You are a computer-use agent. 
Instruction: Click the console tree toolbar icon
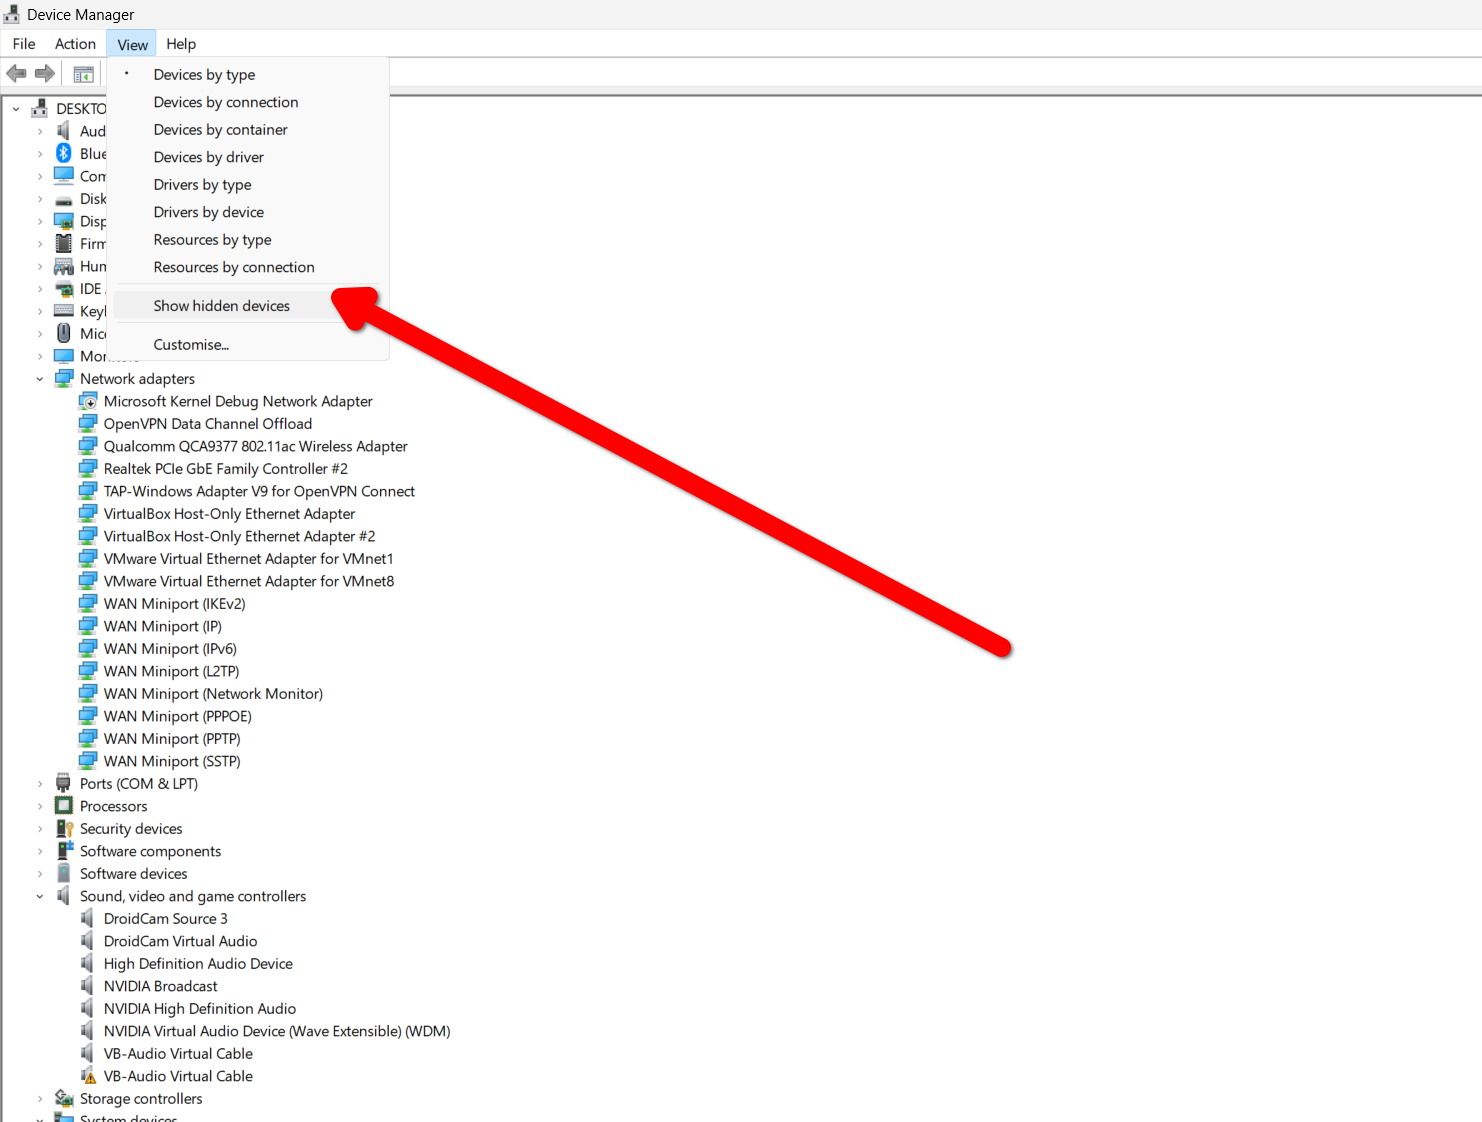click(83, 72)
